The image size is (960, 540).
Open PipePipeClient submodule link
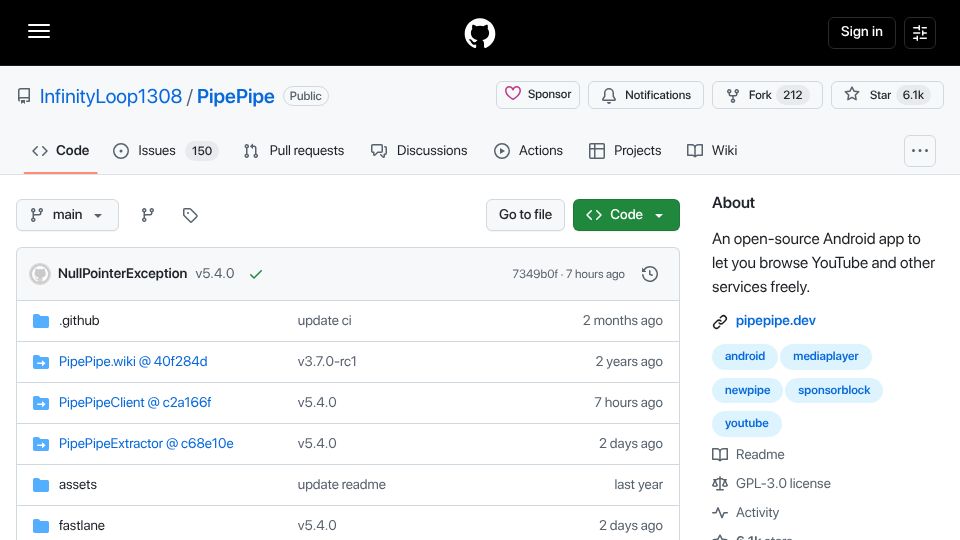[135, 403]
